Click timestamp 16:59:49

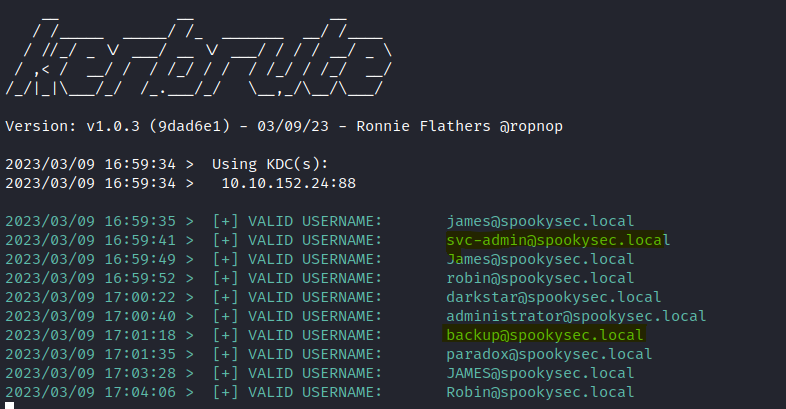tap(140, 259)
